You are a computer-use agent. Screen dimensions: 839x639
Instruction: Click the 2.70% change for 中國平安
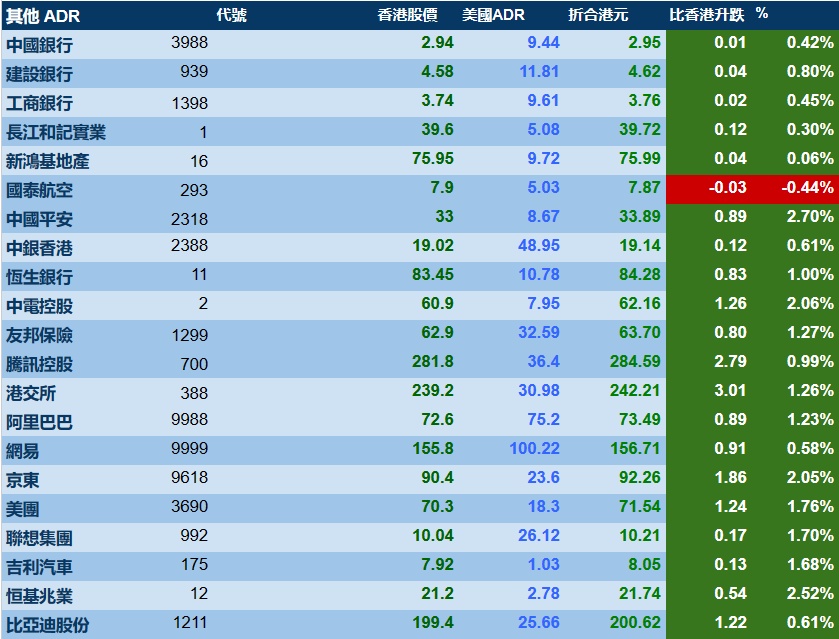click(810, 217)
